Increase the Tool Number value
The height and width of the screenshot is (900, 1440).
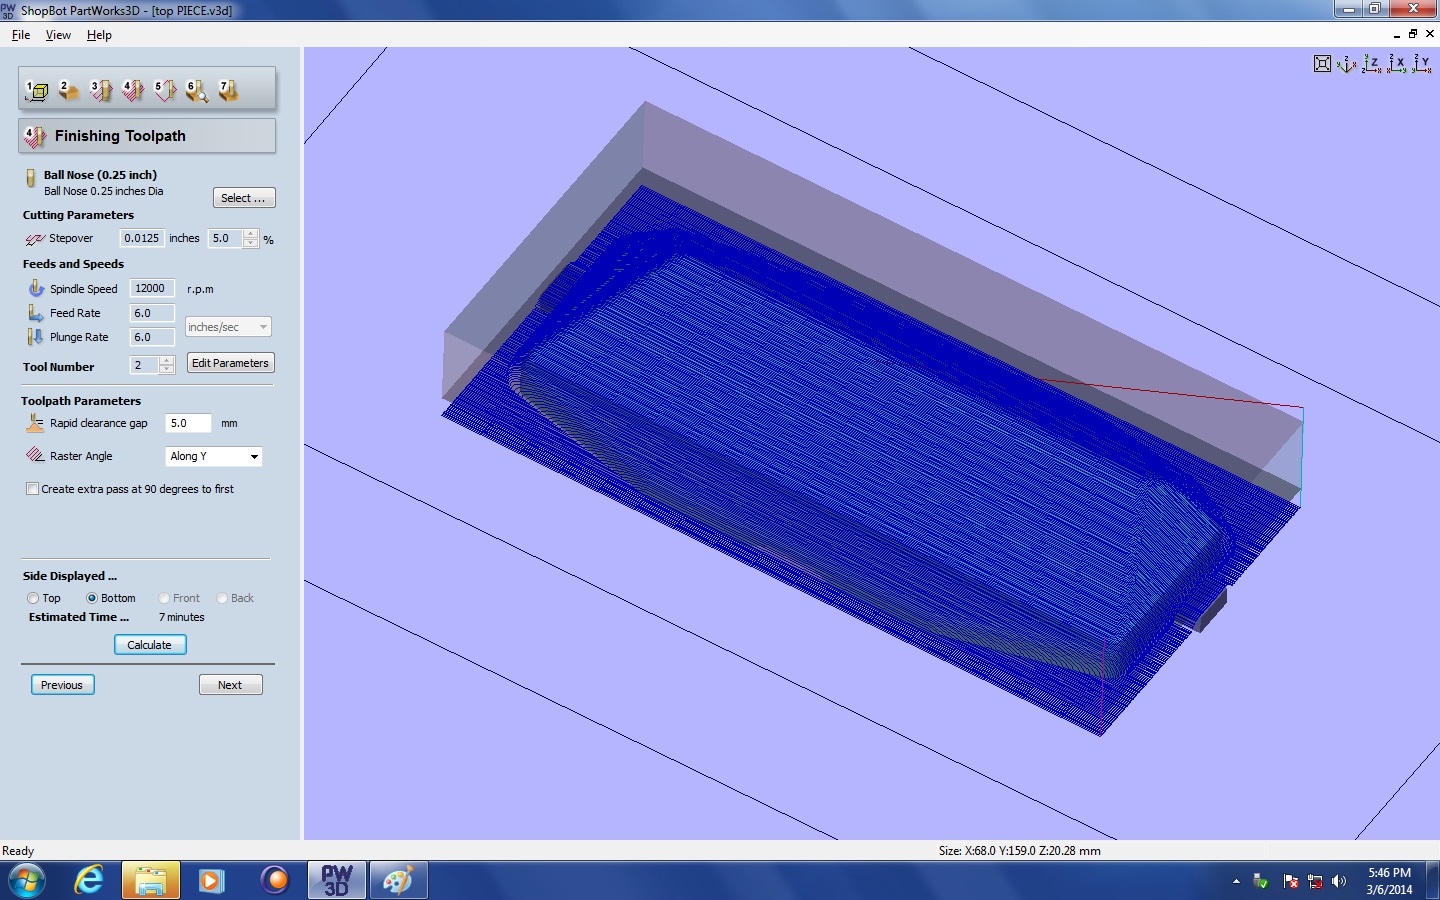(167, 360)
